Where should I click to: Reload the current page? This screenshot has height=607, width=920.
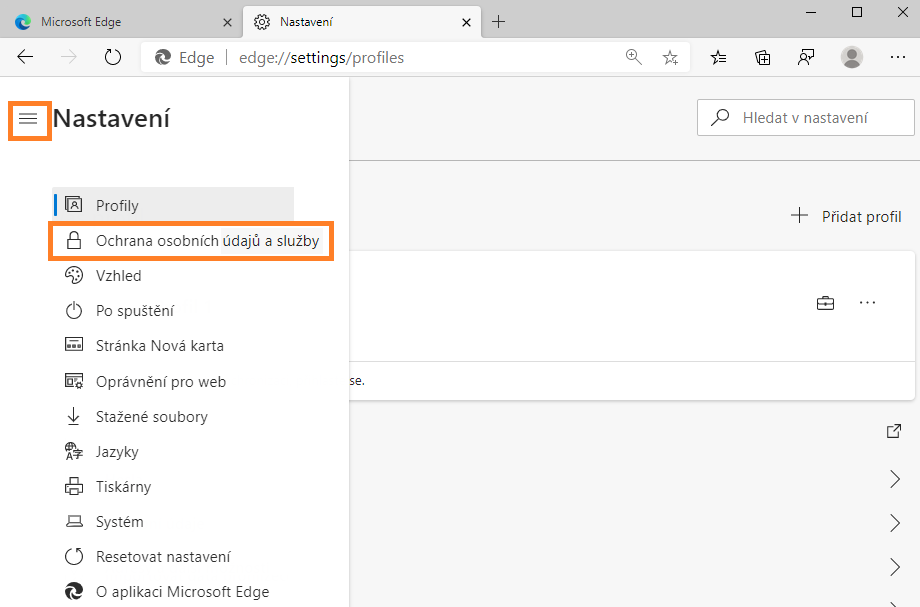click(113, 57)
